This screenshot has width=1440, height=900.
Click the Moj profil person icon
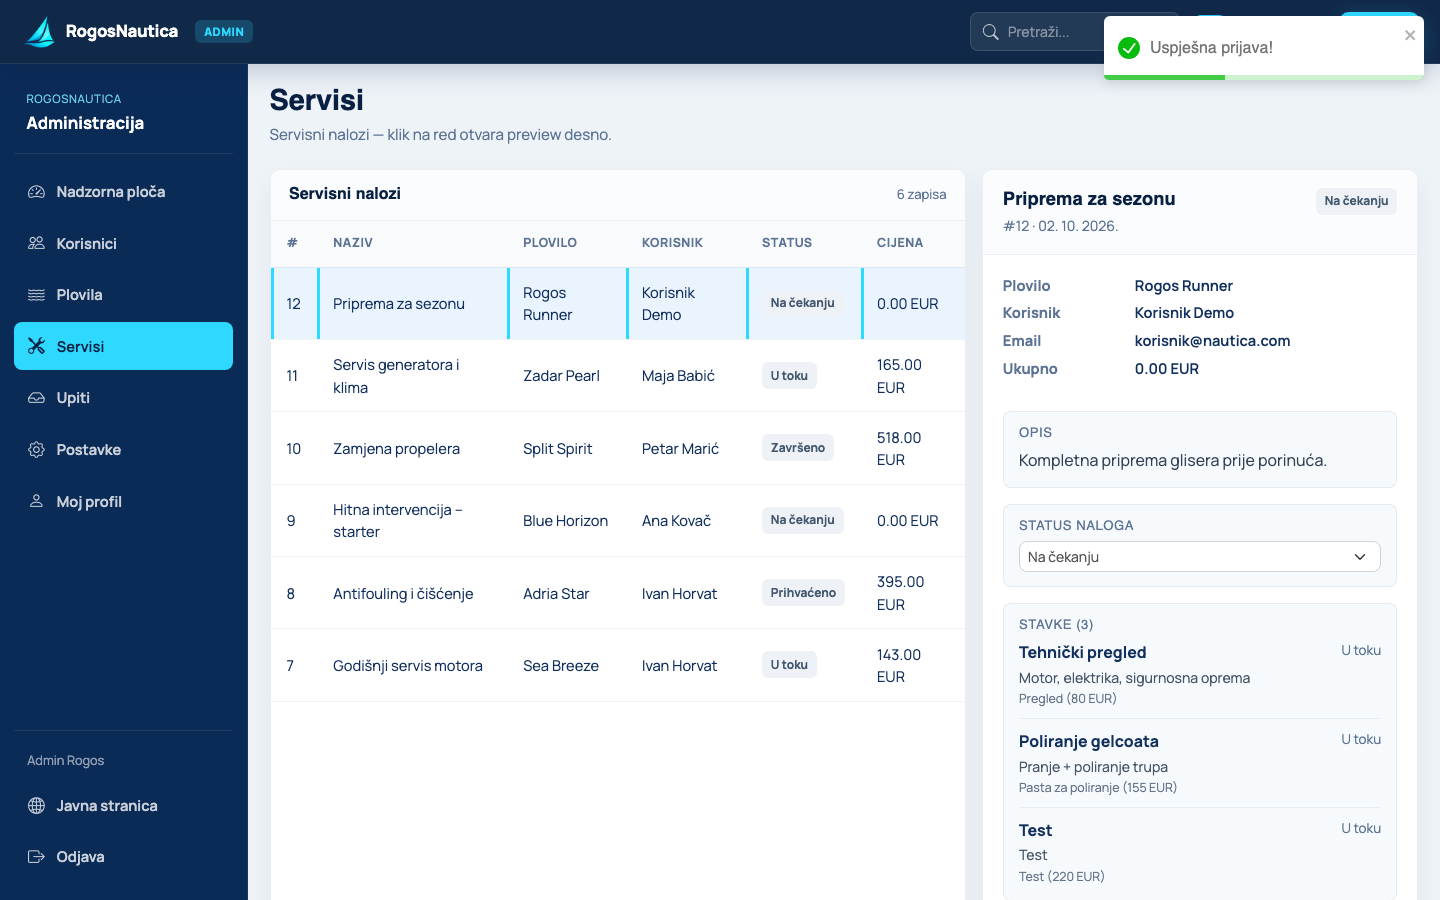tap(36, 501)
